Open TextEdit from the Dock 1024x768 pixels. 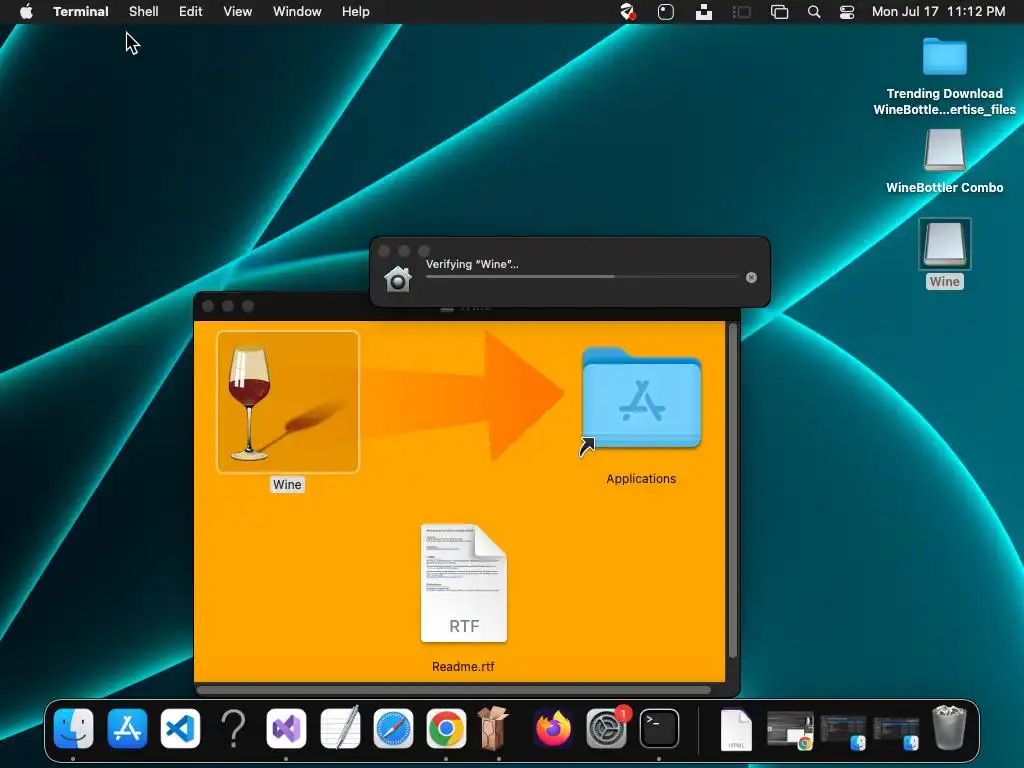coord(340,728)
